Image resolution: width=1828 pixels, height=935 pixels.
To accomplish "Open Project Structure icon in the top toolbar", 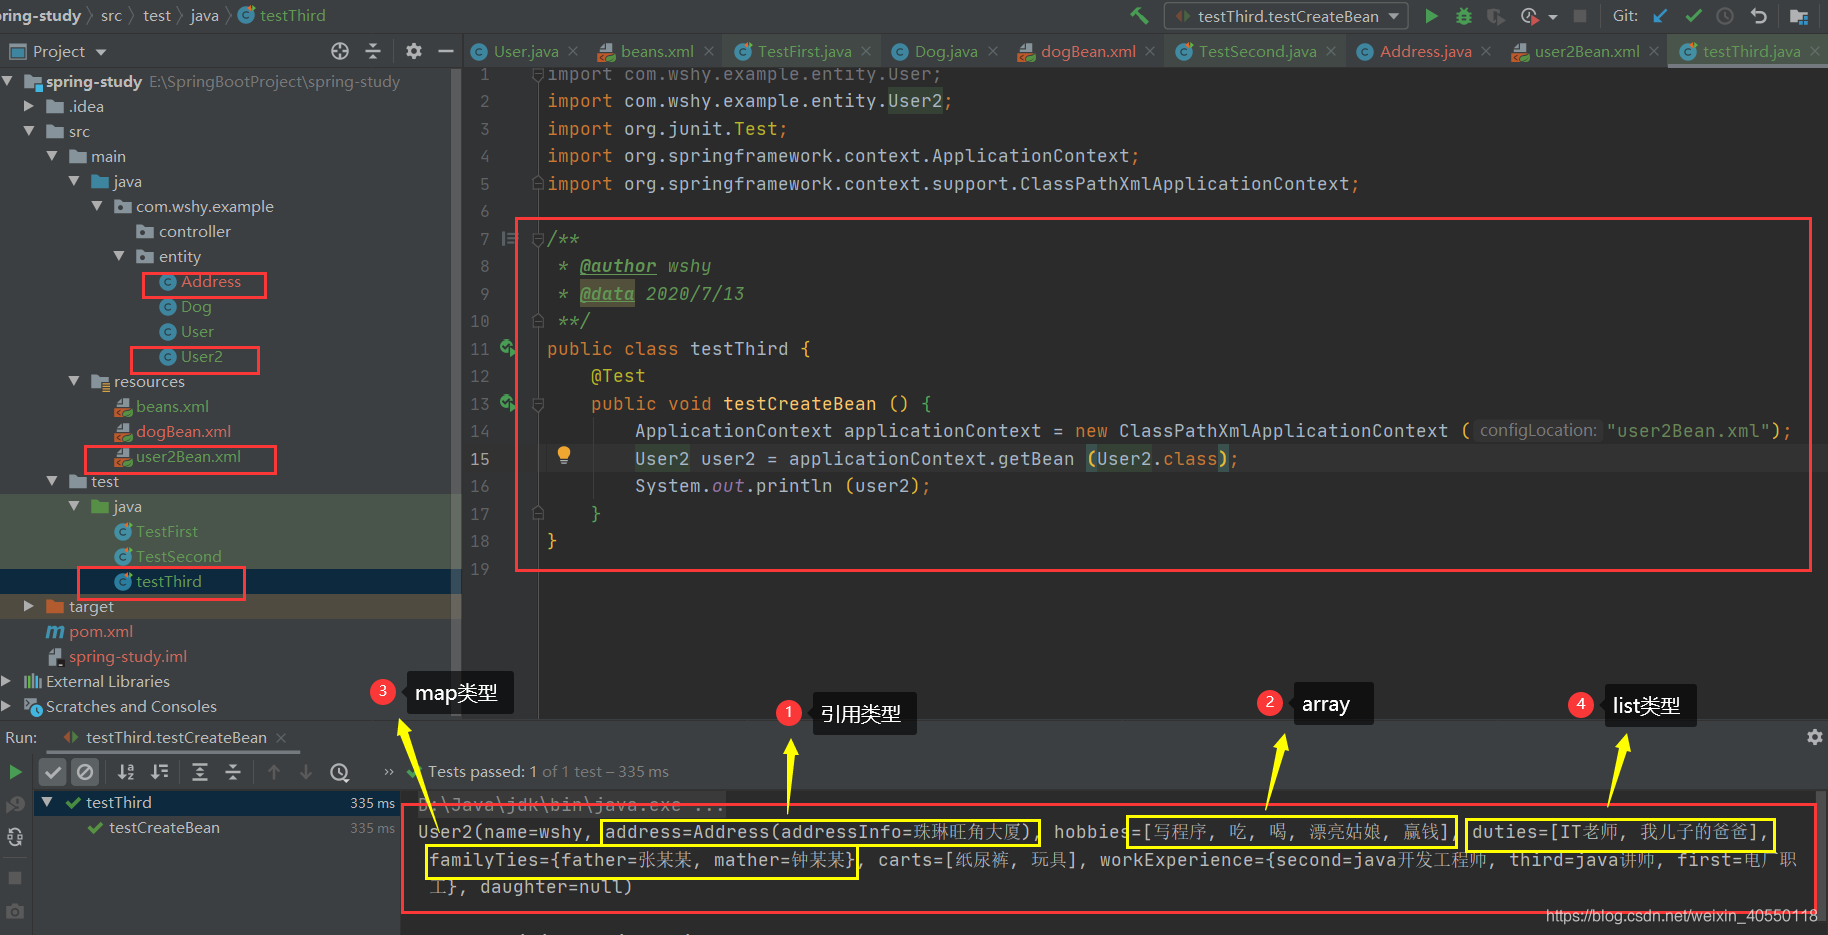I will 1798,16.
